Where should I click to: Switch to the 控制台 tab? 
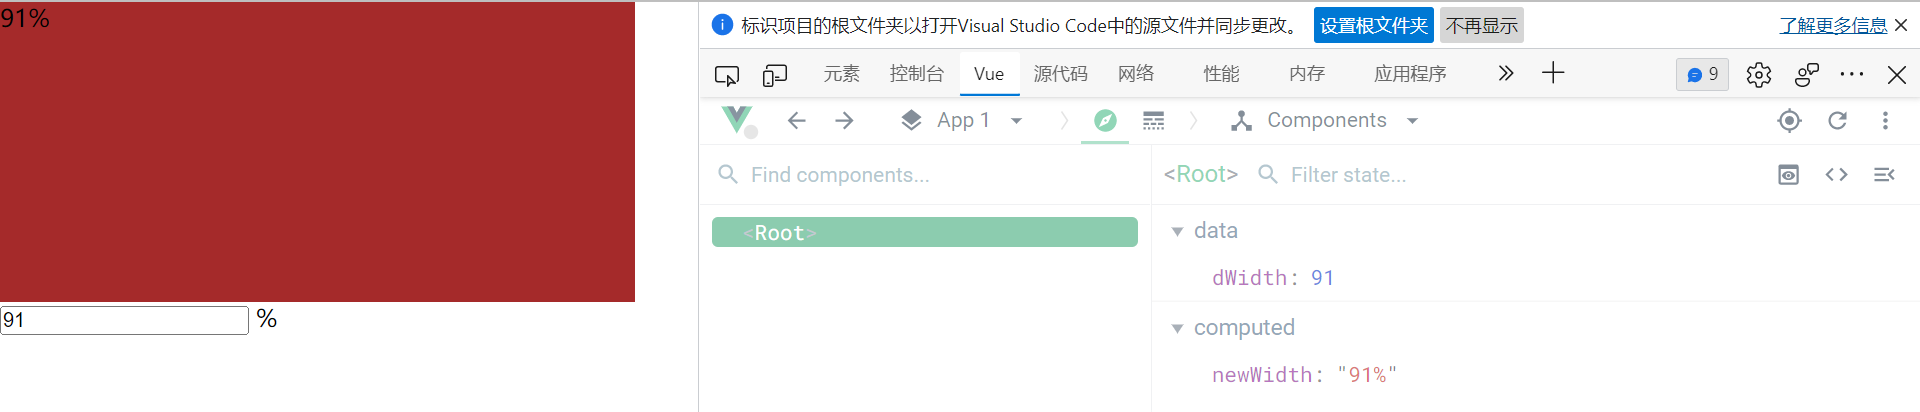[916, 74]
